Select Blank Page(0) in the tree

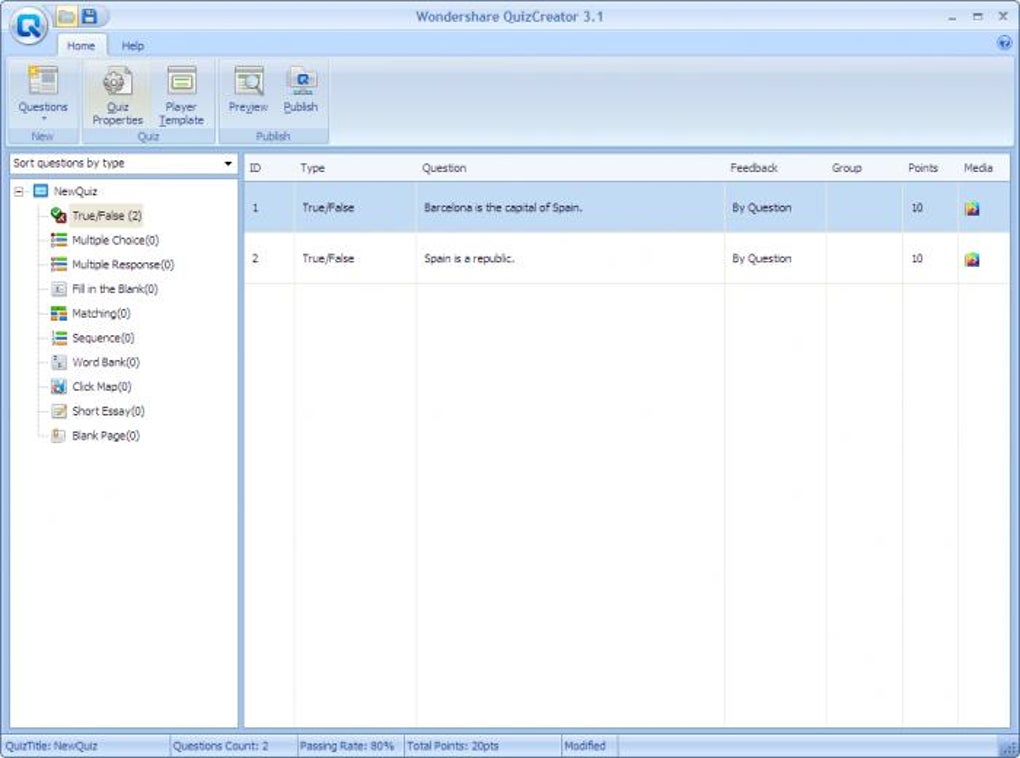click(x=106, y=435)
